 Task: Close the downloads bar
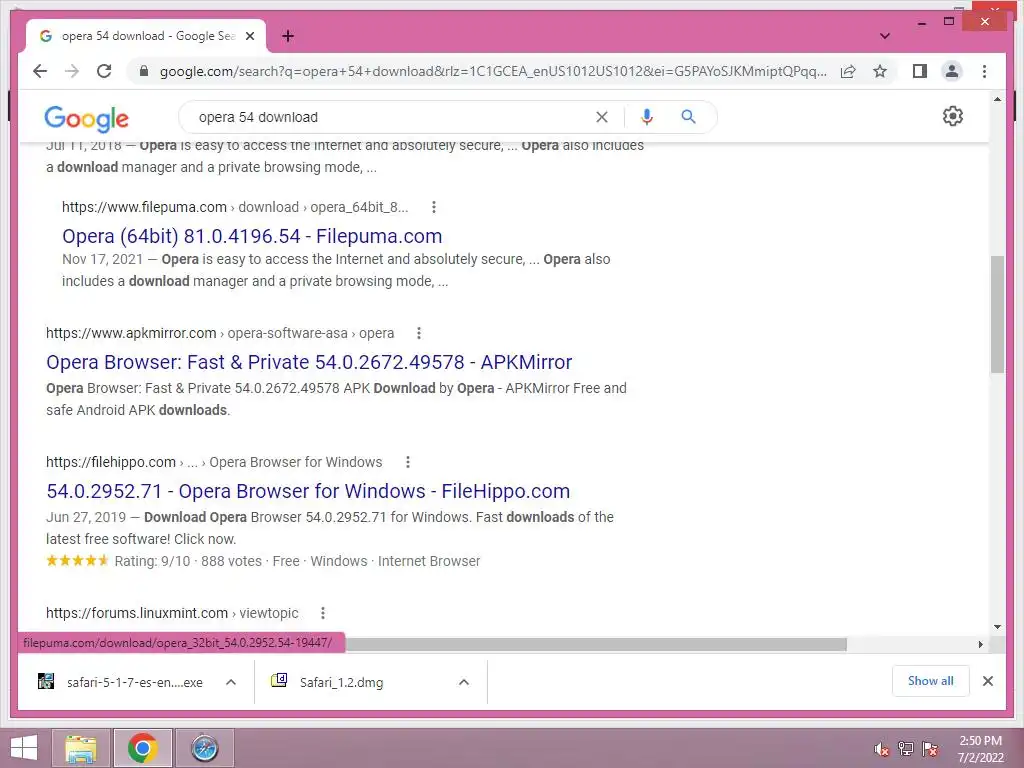pyautogui.click(x=987, y=681)
